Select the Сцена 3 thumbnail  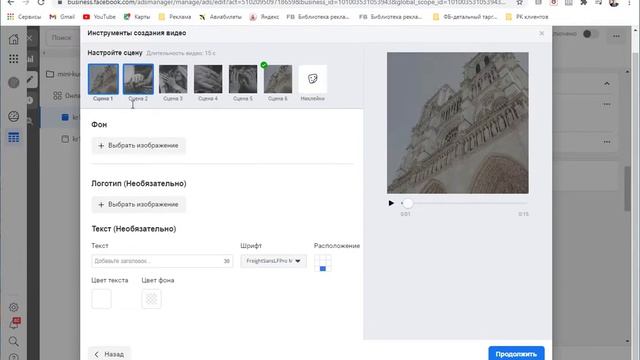point(173,79)
